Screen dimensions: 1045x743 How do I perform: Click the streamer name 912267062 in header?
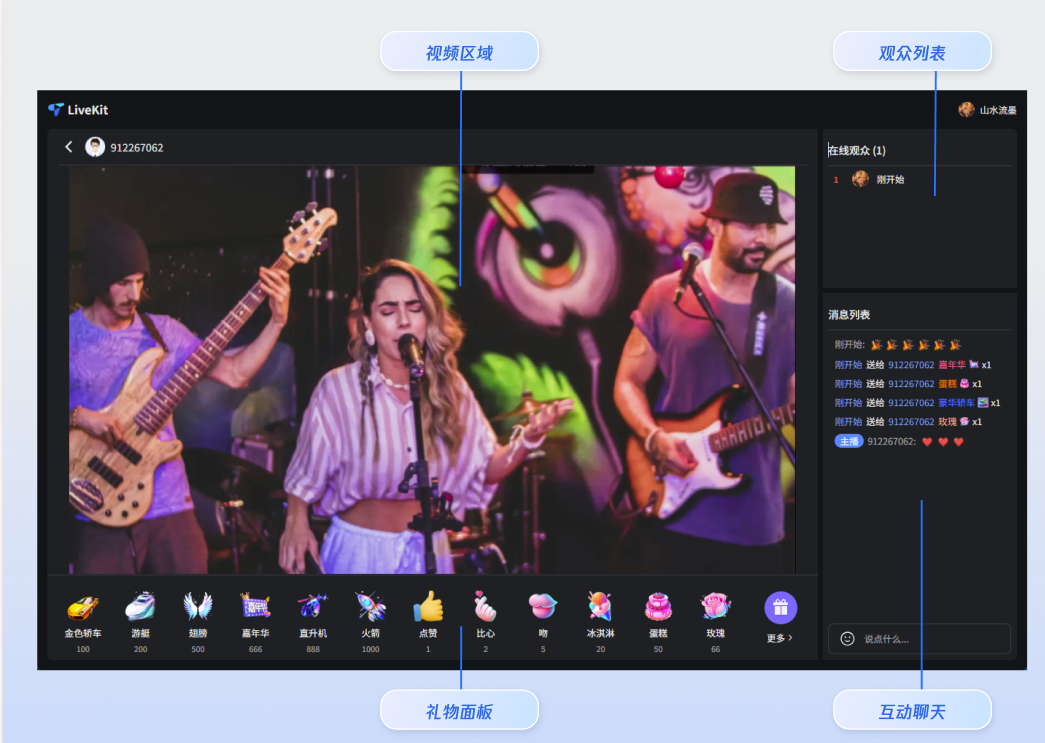(x=137, y=147)
